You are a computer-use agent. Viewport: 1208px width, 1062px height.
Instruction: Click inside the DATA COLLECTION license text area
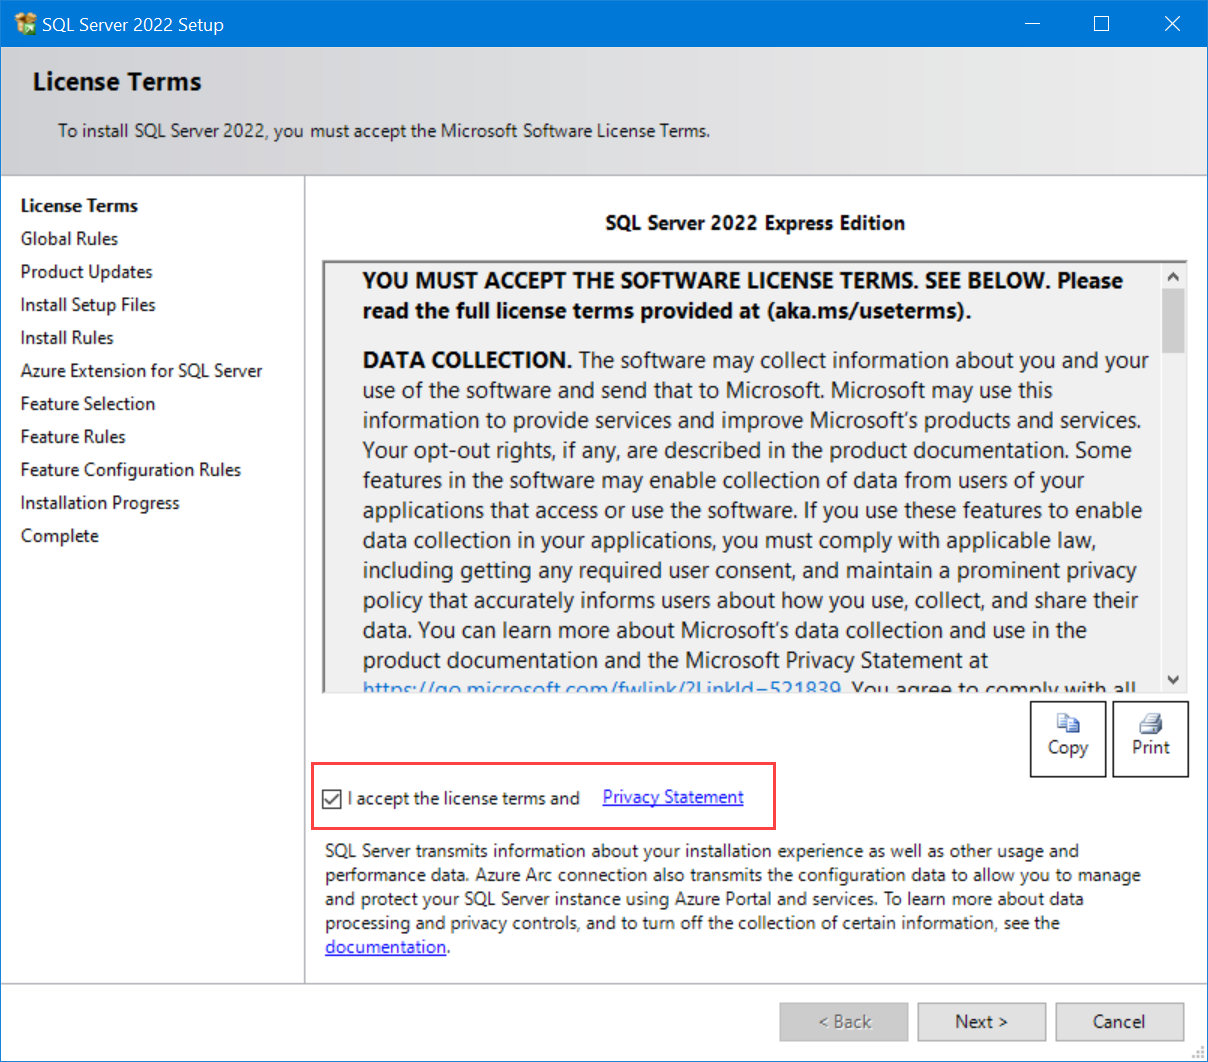[700, 450]
